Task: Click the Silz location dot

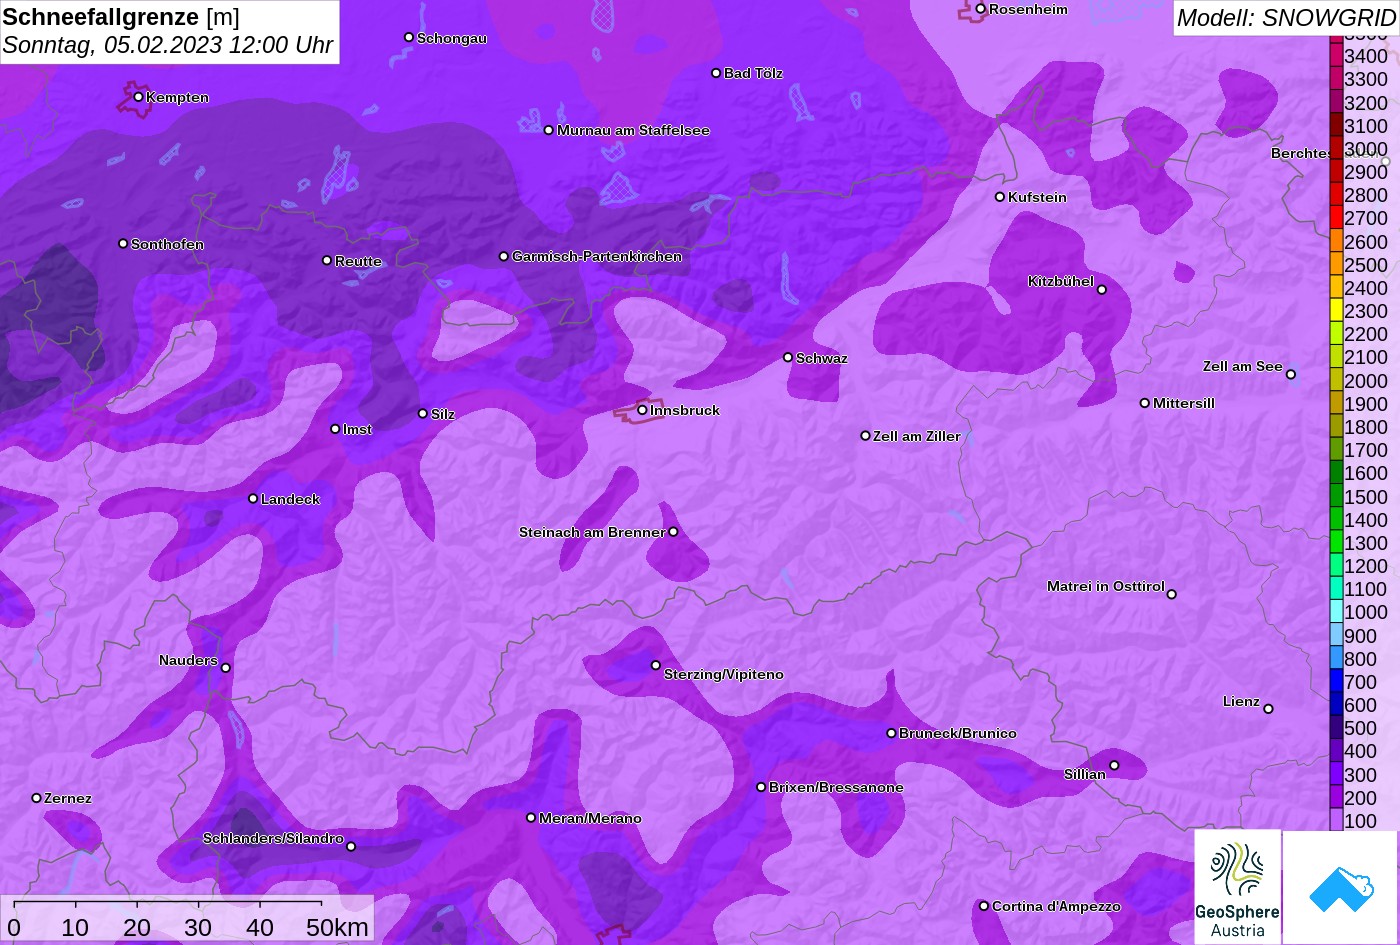Action: pos(422,413)
